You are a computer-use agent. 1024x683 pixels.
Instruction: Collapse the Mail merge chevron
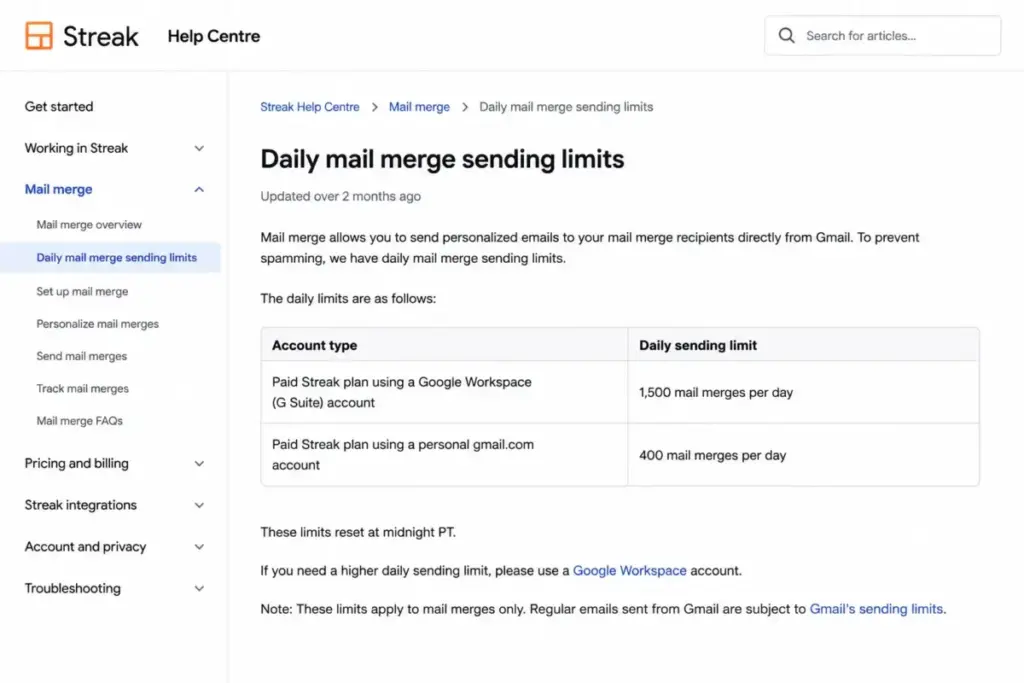[199, 189]
